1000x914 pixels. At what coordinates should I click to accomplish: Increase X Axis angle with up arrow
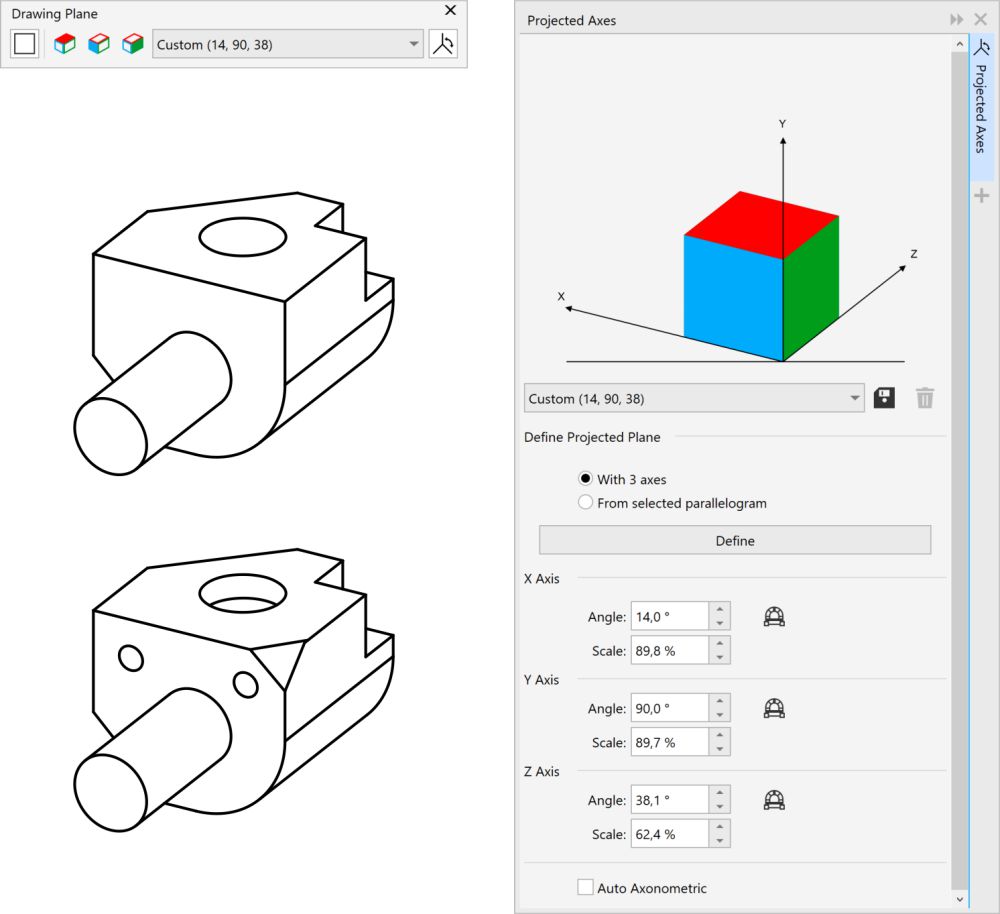tap(719, 610)
